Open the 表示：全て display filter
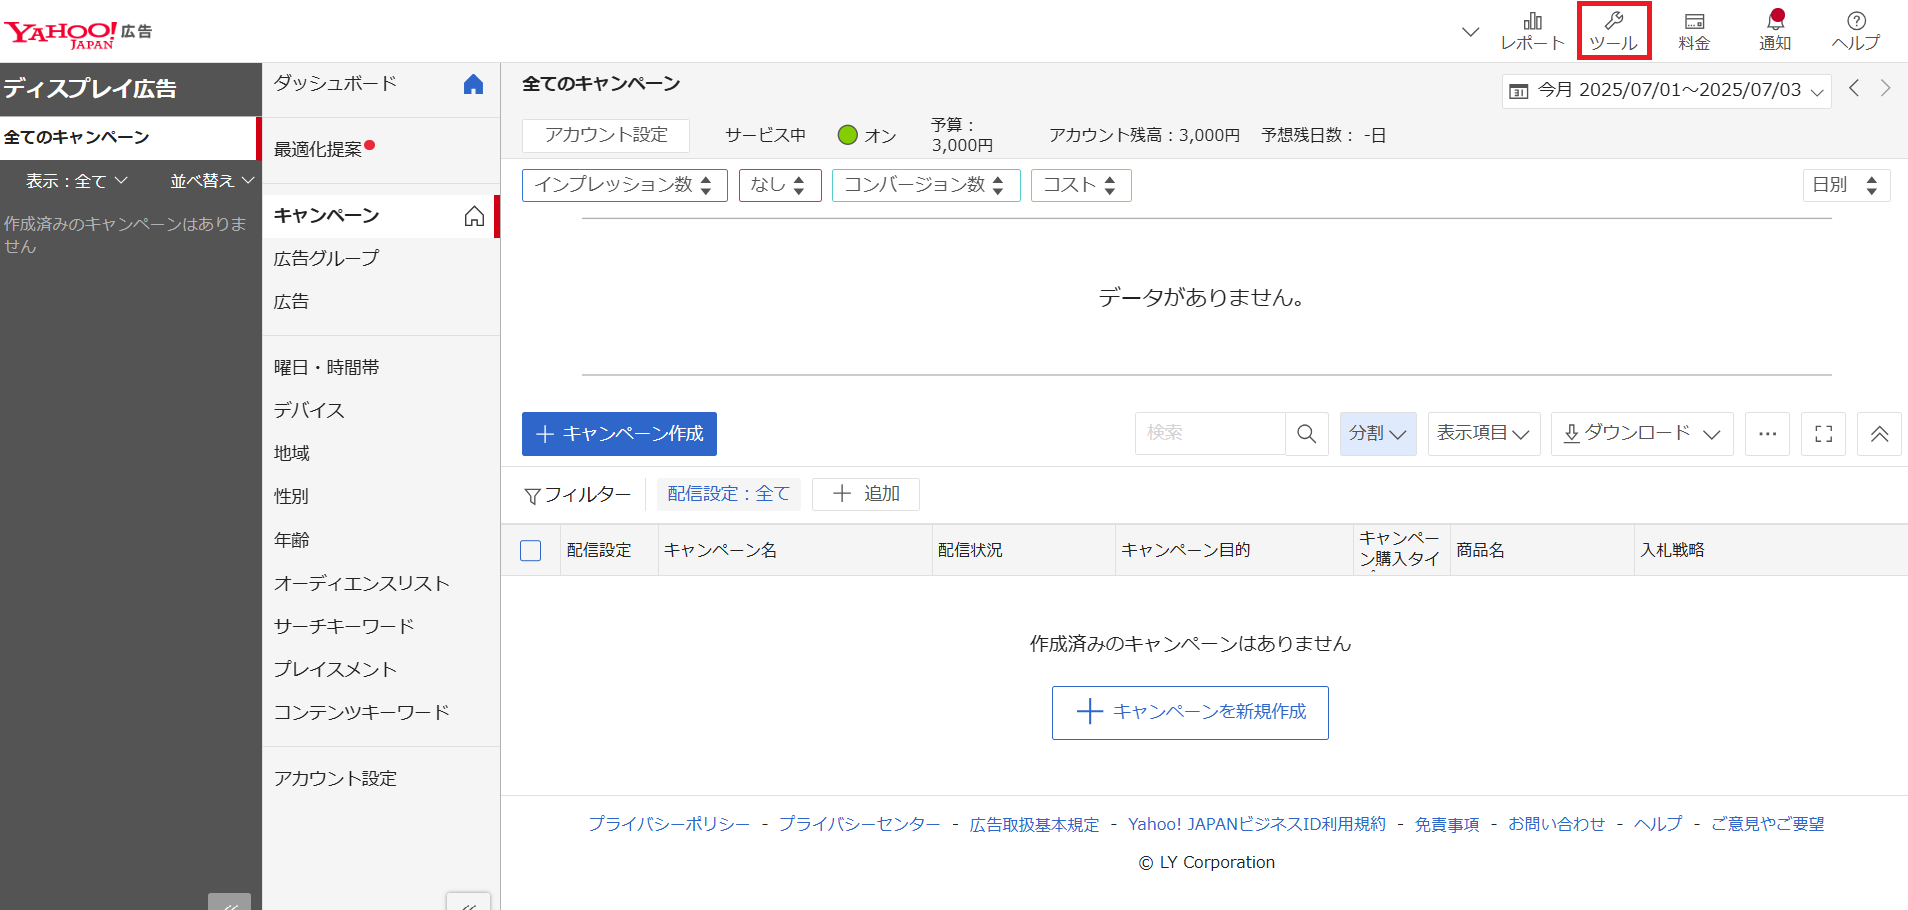Screen dimensions: 1908x910 tap(76, 181)
